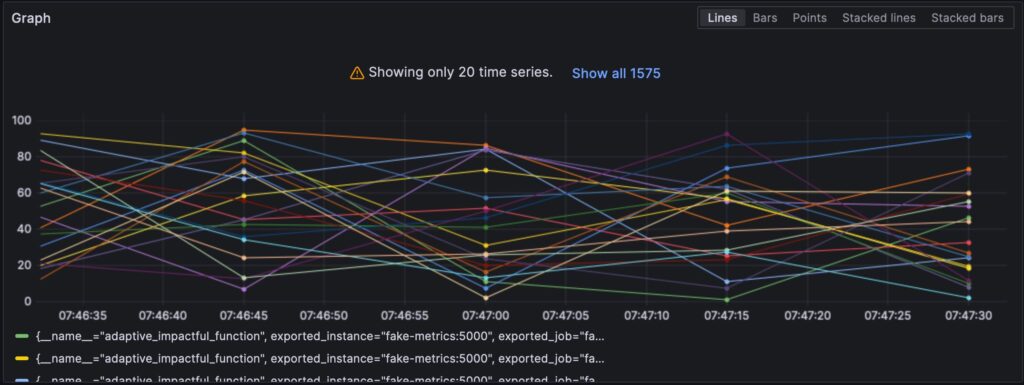Click the Graph panel title
The height and width of the screenshot is (385, 1024).
pyautogui.click(x=31, y=18)
